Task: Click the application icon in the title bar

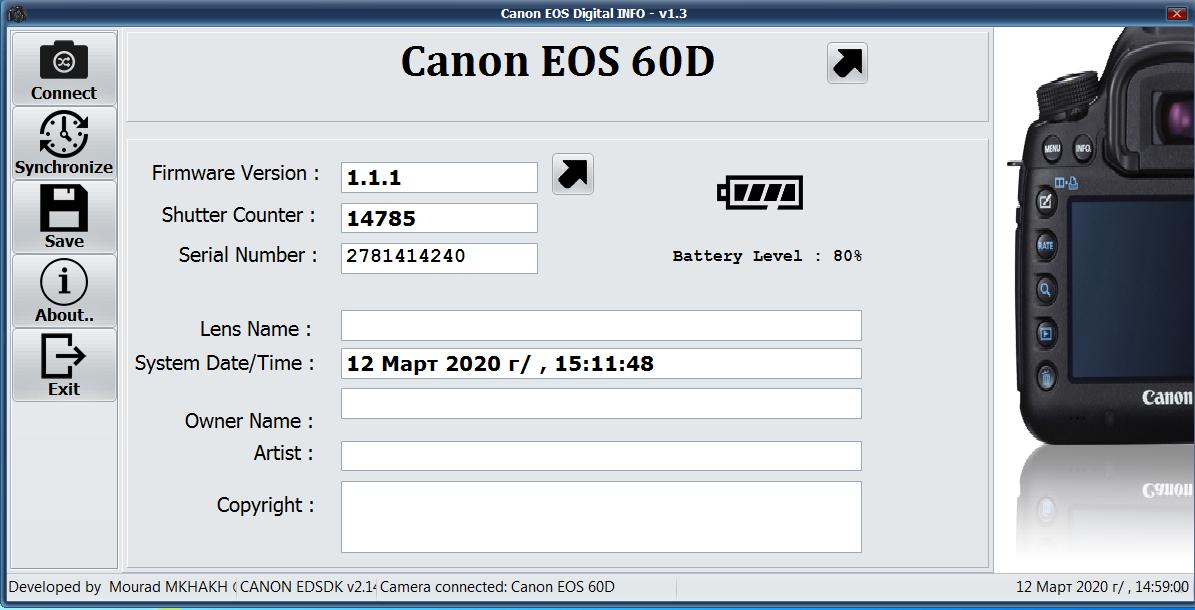Action: pos(14,13)
